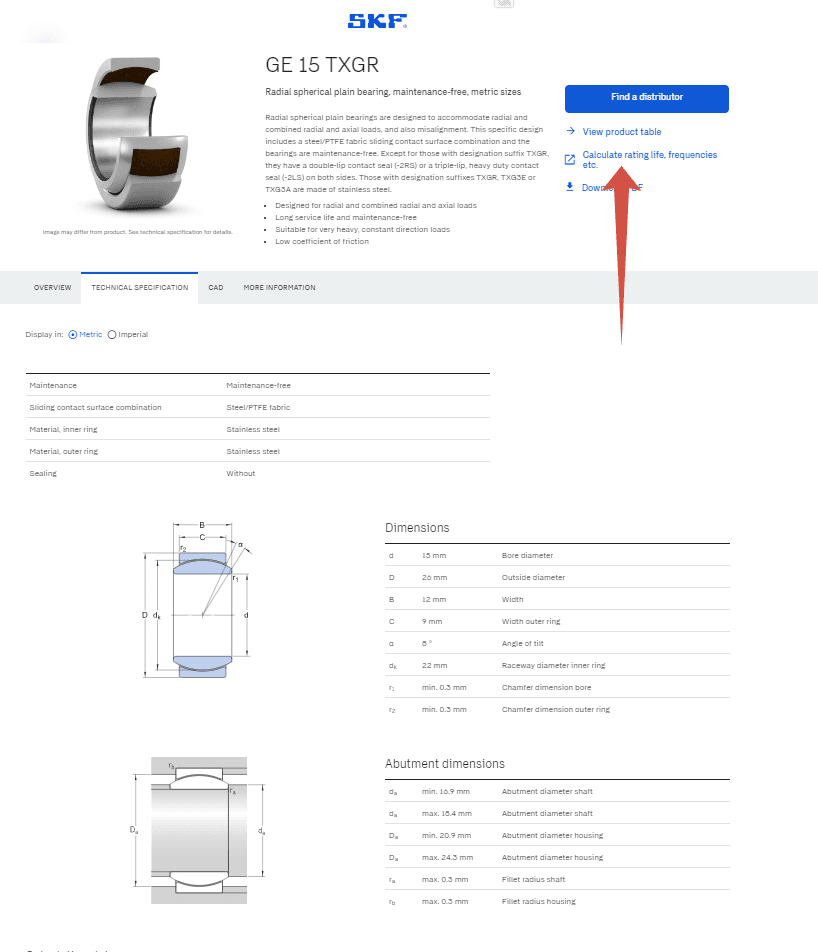Open the Overview tab
818x952 pixels.
(x=52, y=288)
